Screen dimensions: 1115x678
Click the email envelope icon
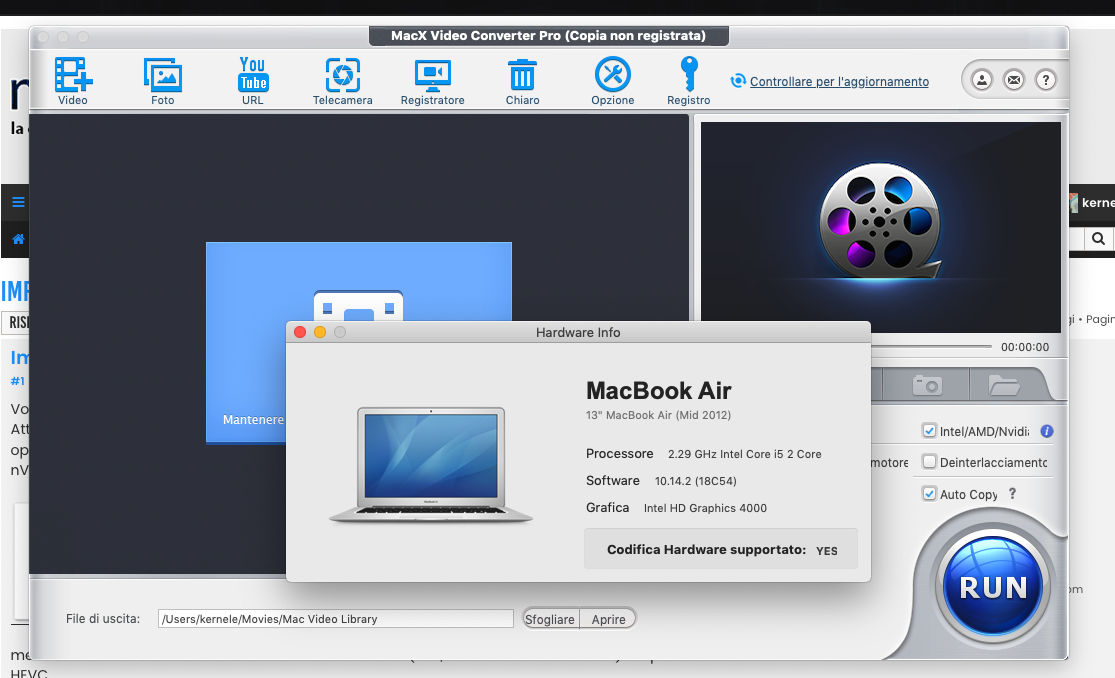pyautogui.click(x=1014, y=80)
